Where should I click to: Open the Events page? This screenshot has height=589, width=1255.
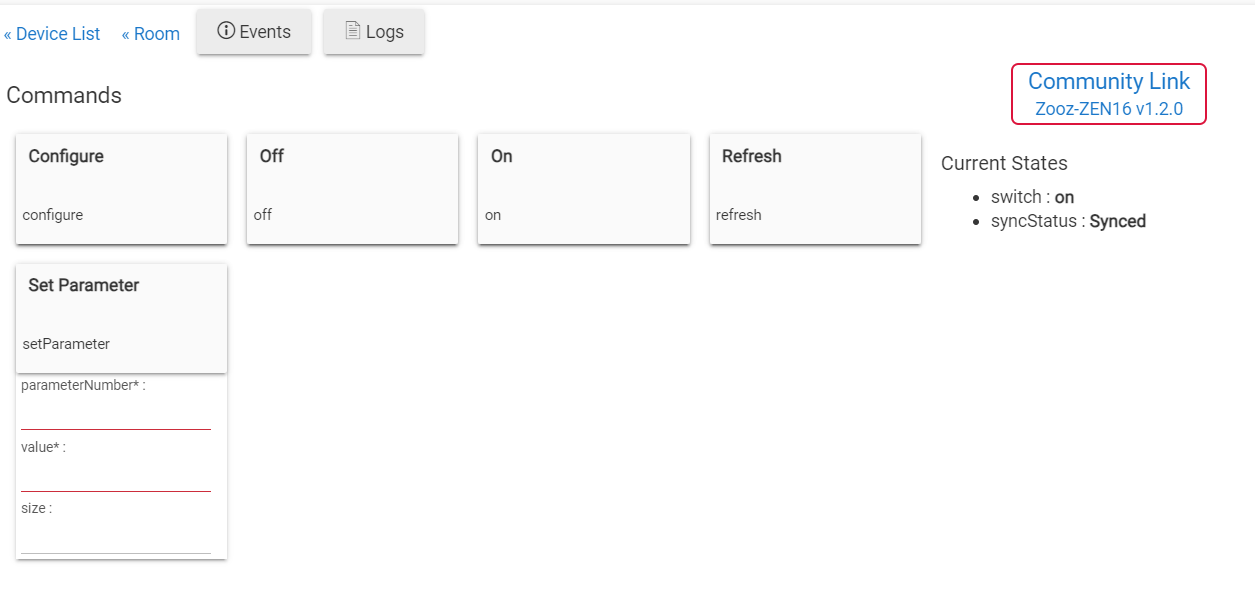254,32
